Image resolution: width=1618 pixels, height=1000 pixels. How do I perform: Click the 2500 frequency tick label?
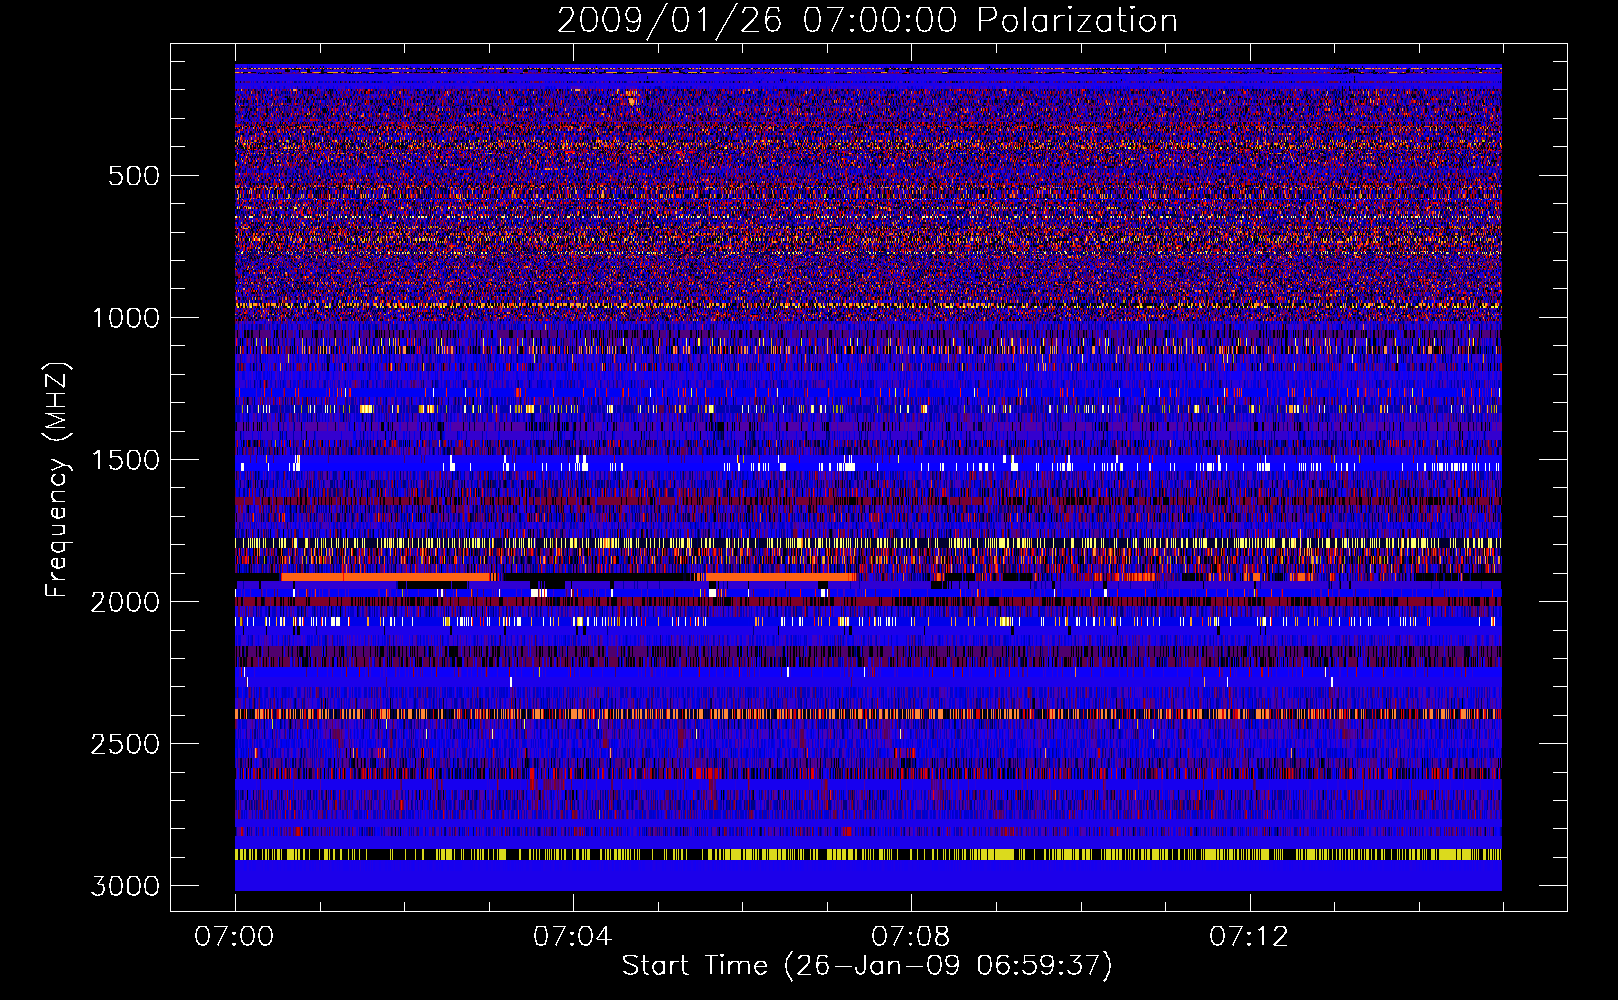(x=126, y=744)
